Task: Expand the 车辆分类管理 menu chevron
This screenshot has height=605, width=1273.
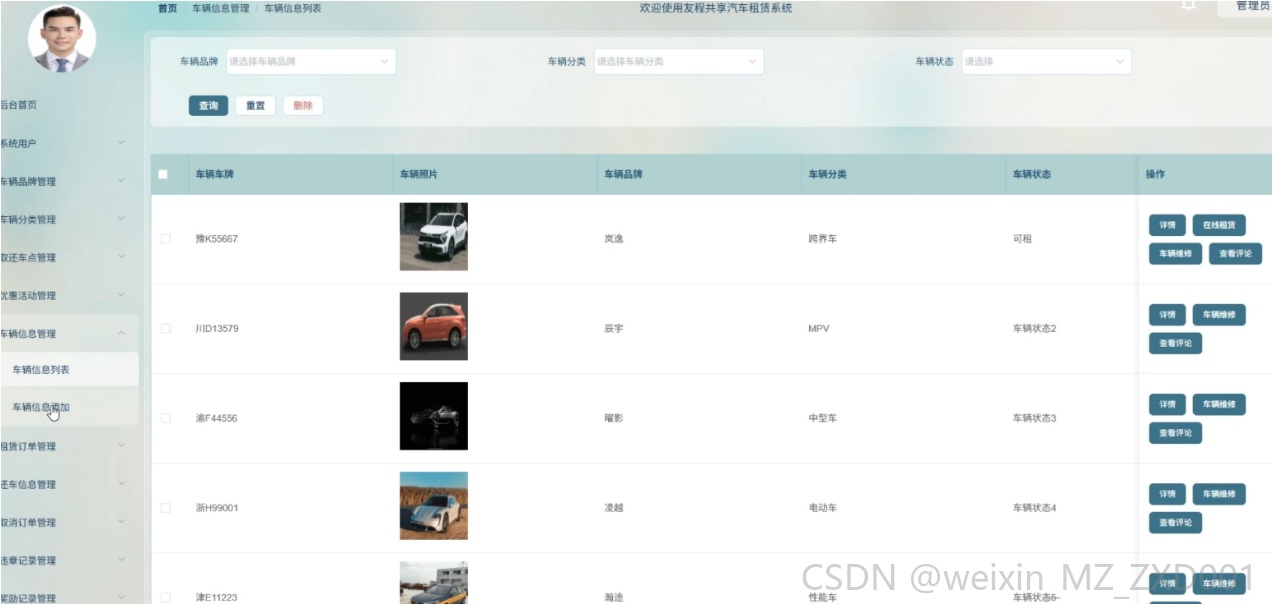Action: (121, 219)
